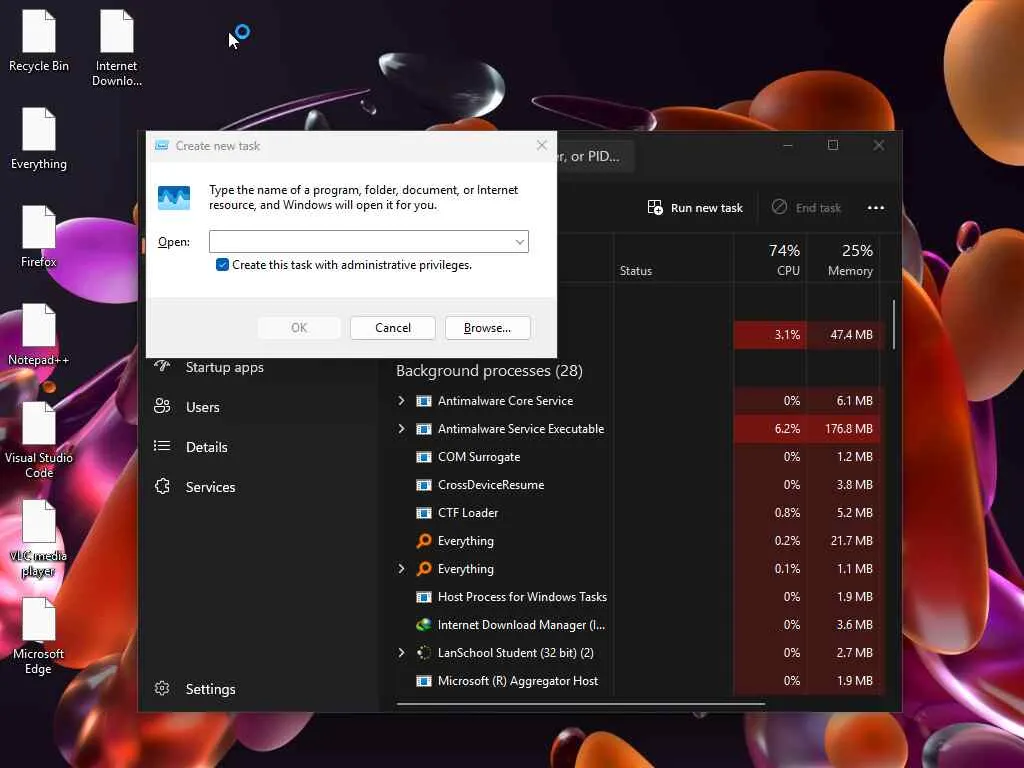Maximize the Task Manager window
The height and width of the screenshot is (768, 1024).
[833, 145]
